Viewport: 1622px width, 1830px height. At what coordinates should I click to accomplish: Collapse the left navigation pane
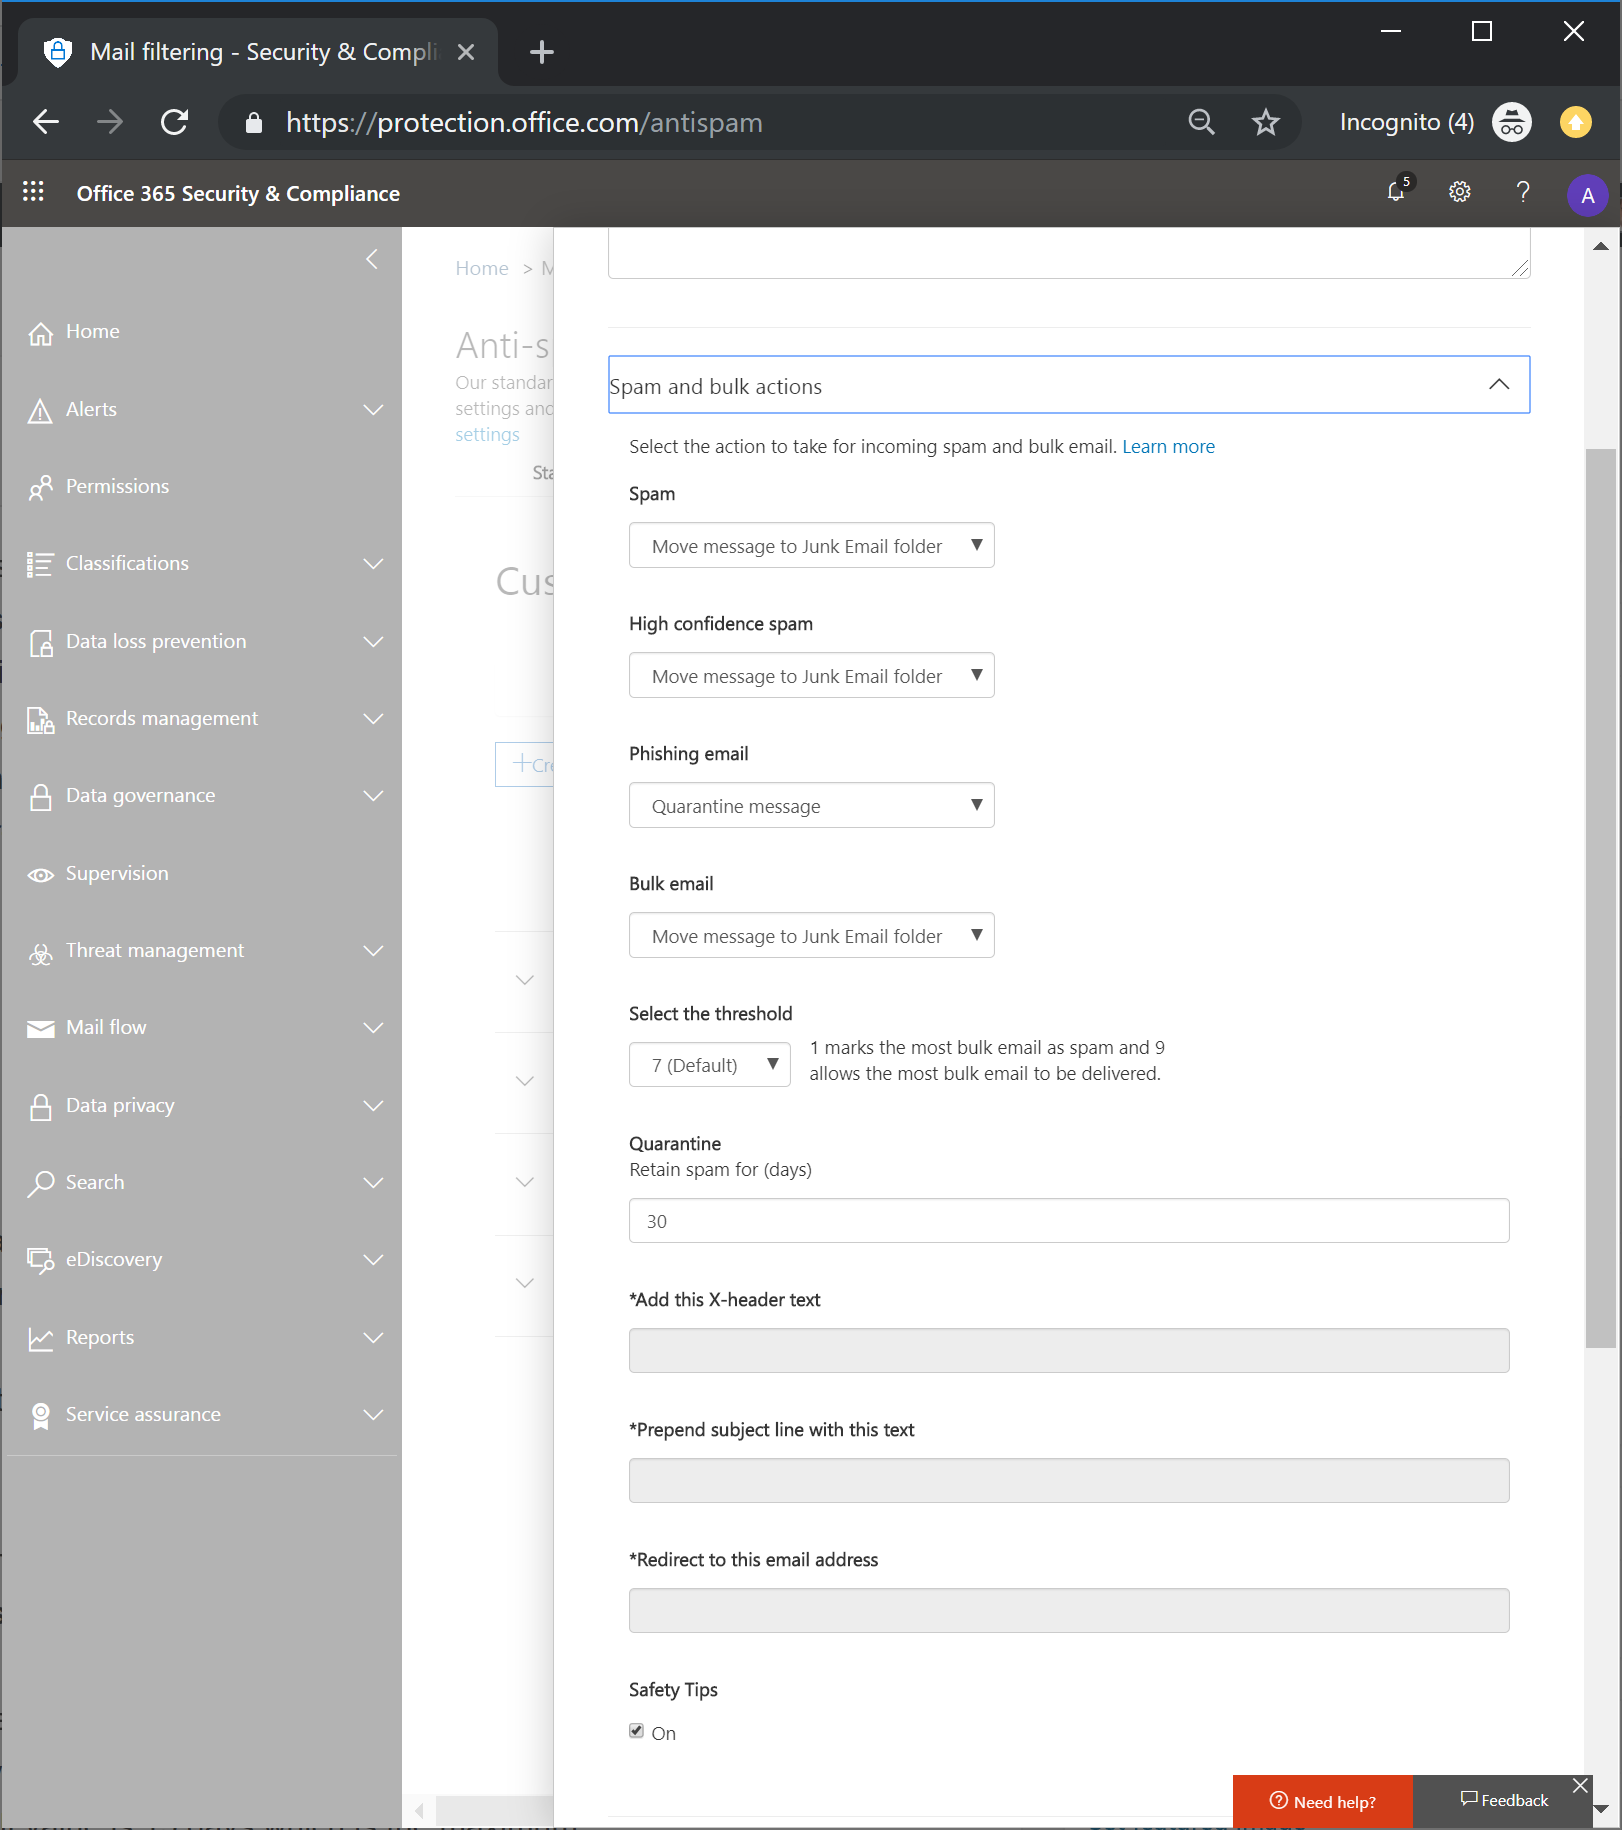[372, 260]
